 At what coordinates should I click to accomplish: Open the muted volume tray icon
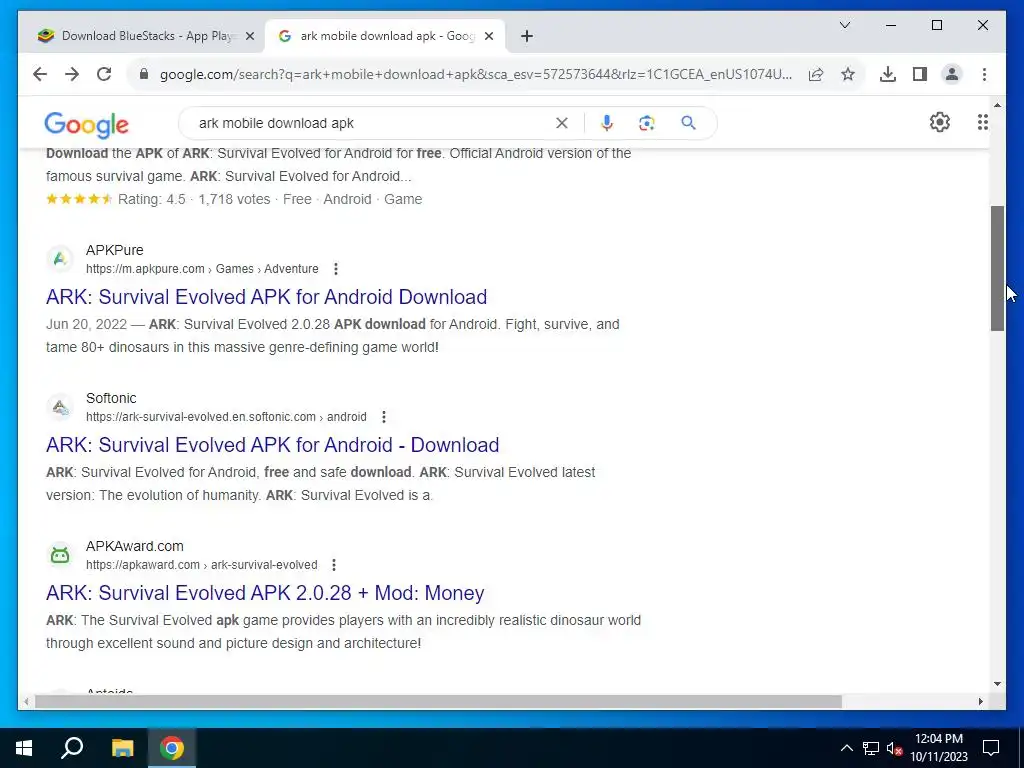tap(894, 748)
